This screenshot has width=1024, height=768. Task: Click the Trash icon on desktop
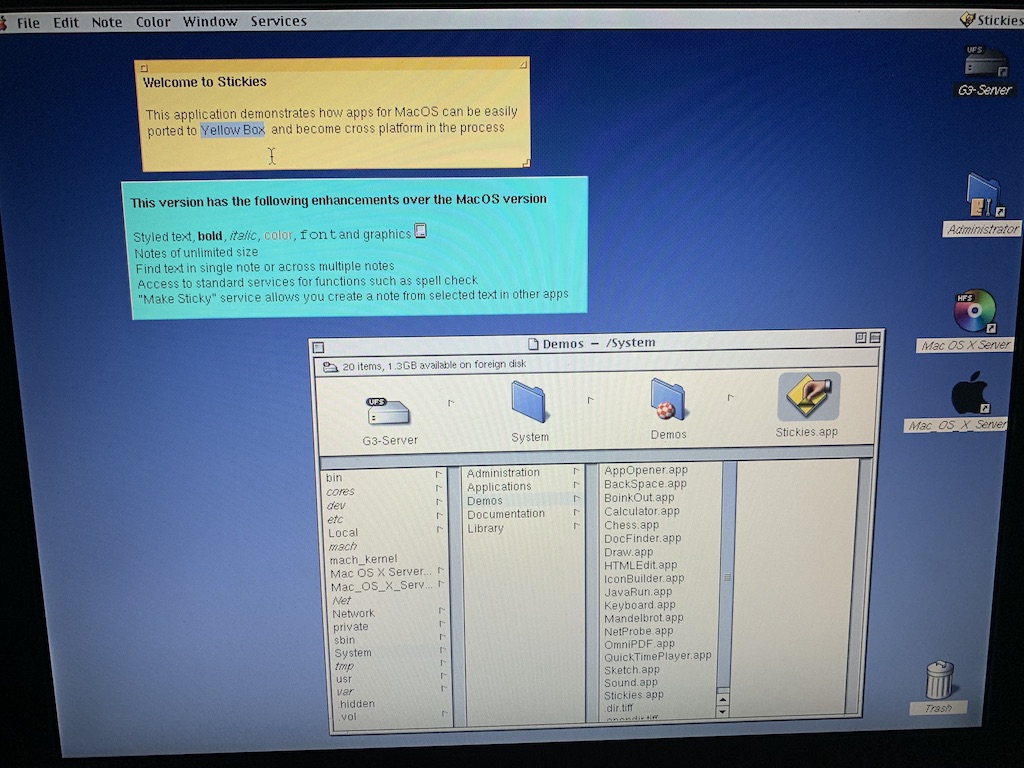coord(939,680)
